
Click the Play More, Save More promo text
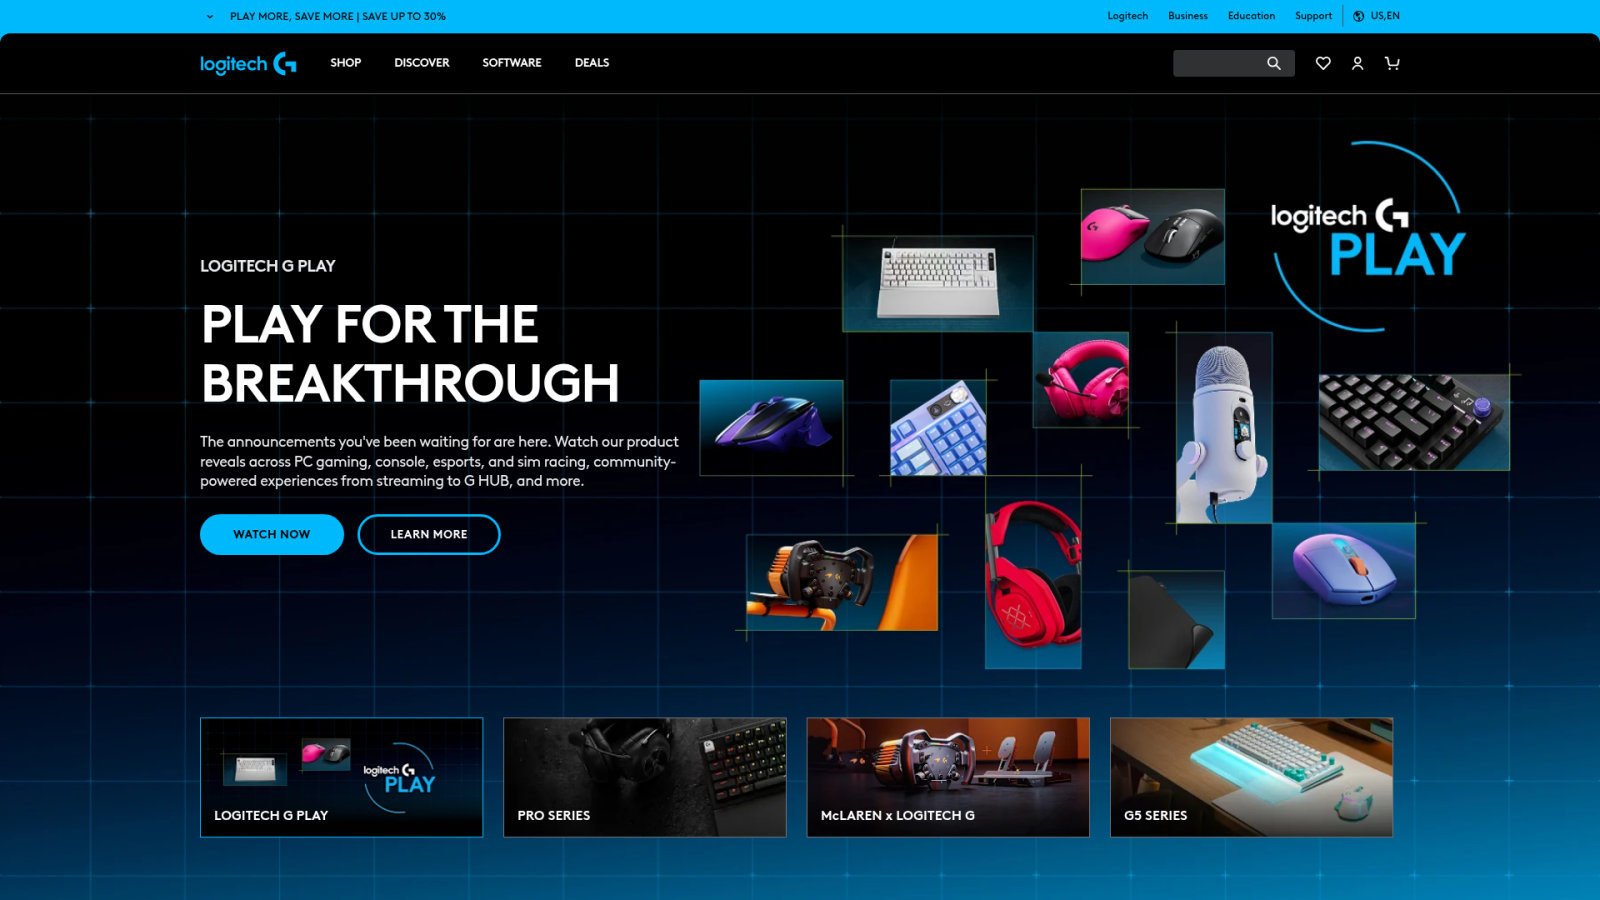pos(338,16)
